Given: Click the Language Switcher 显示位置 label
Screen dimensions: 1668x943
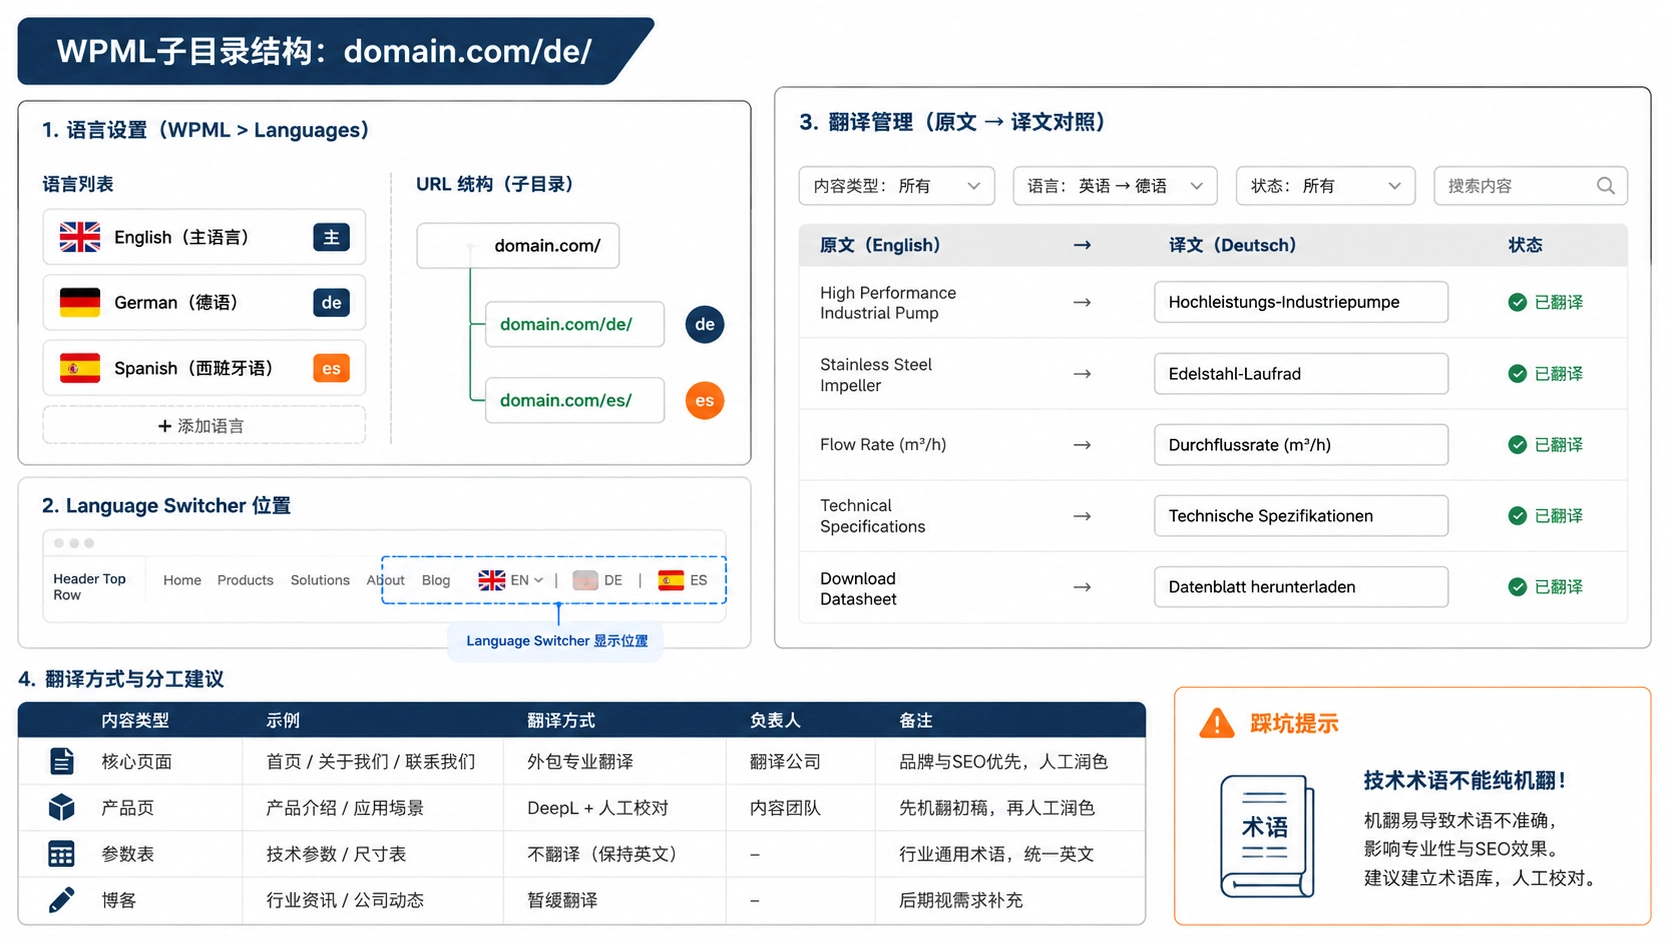Looking at the screenshot, I should [x=557, y=641].
